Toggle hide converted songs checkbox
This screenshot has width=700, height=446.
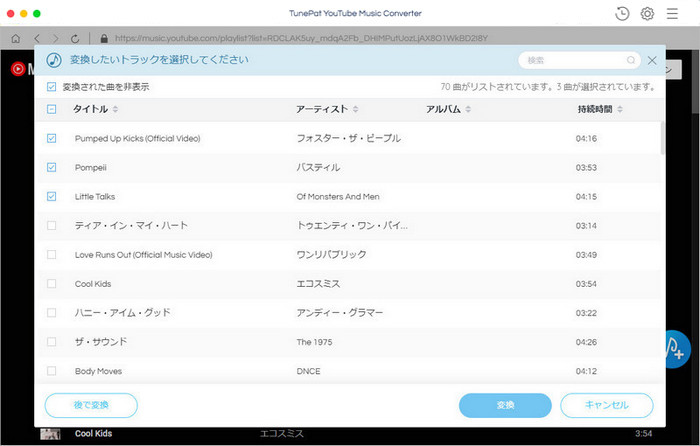pos(51,87)
